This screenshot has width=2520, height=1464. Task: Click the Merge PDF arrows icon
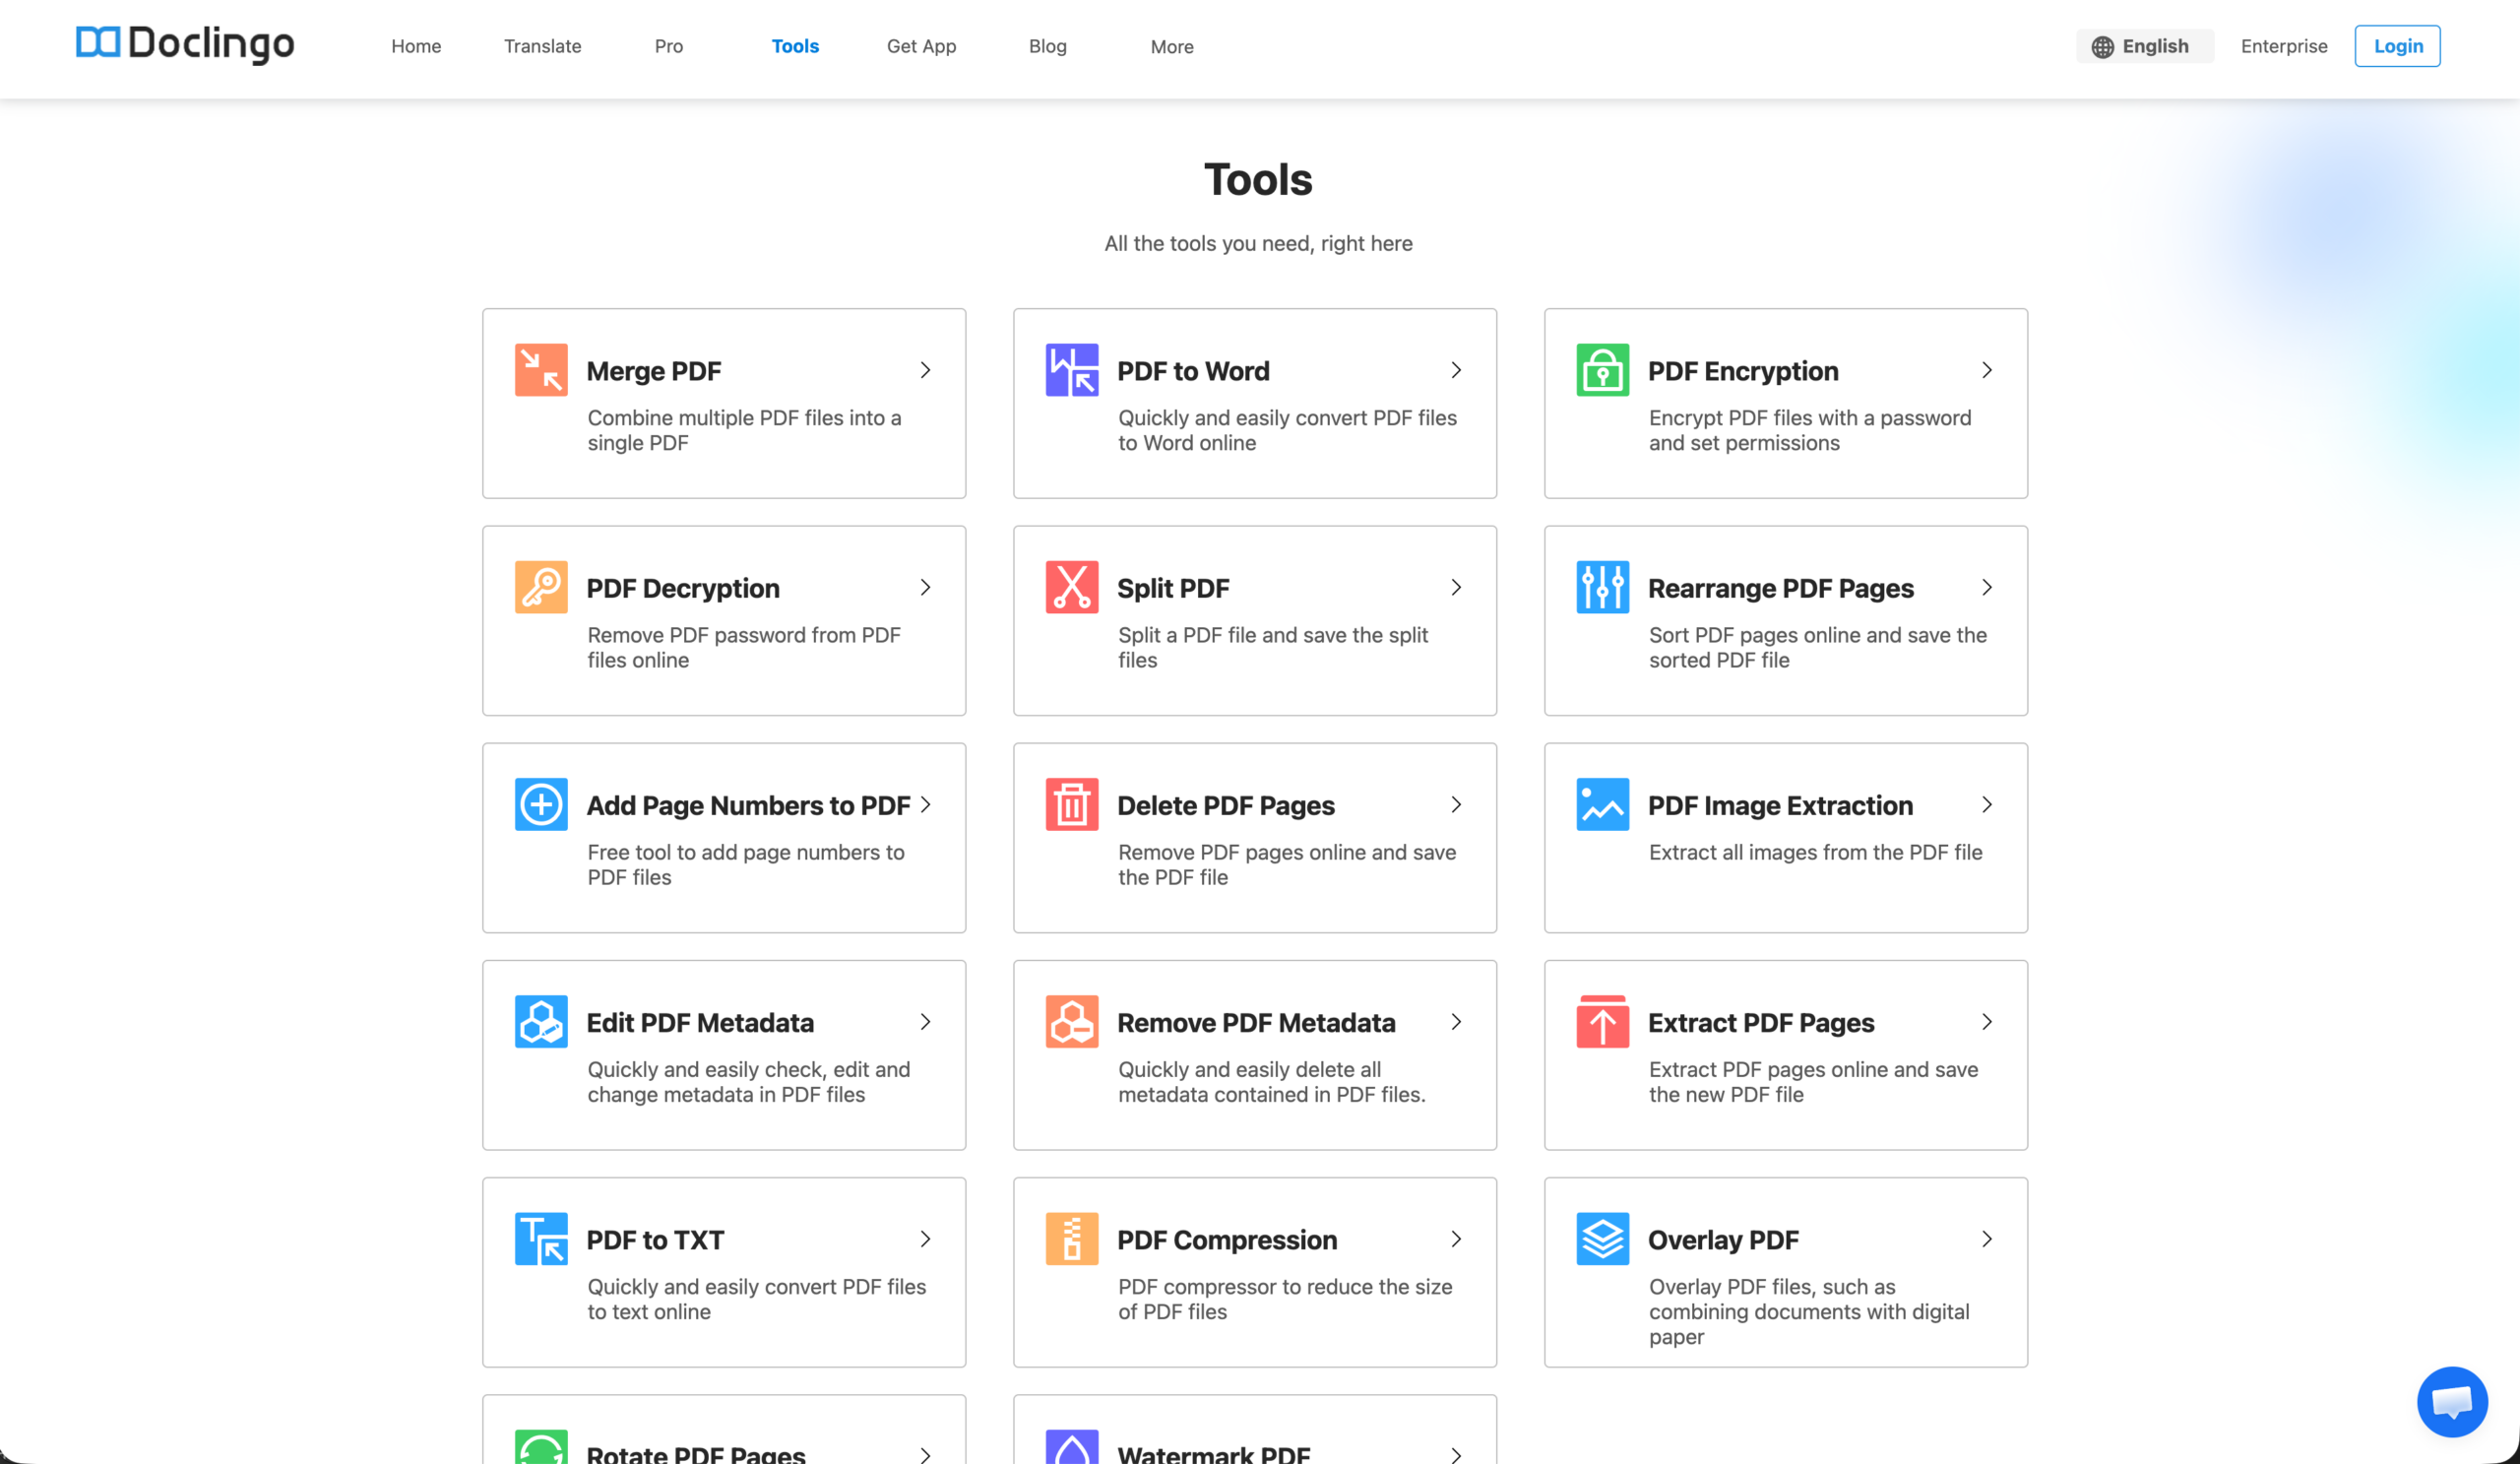[541, 370]
